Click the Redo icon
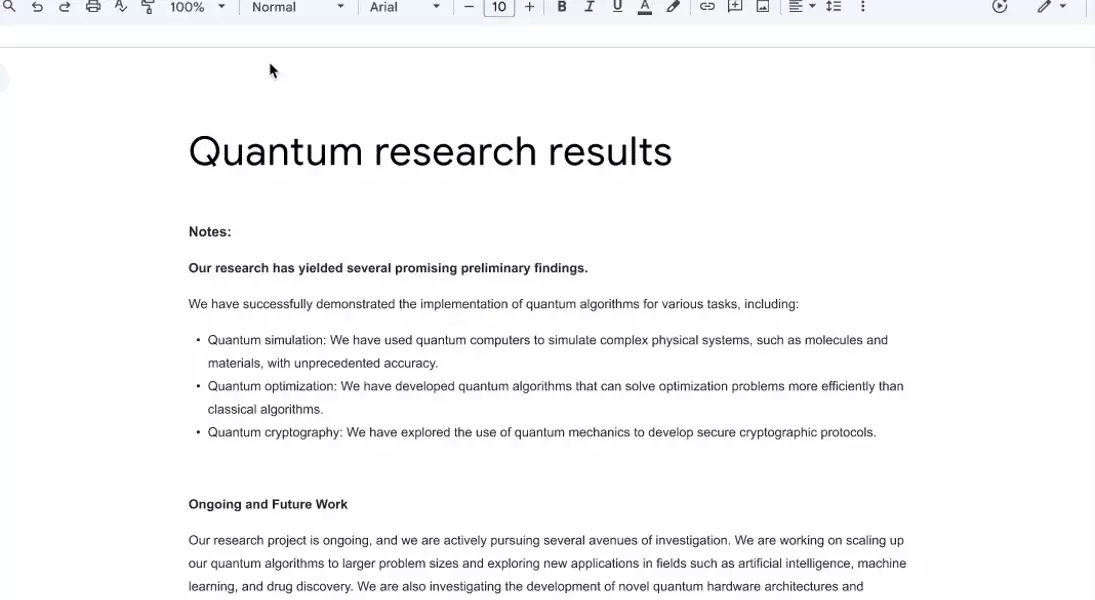The width and height of the screenshot is (1095, 600). tap(64, 7)
